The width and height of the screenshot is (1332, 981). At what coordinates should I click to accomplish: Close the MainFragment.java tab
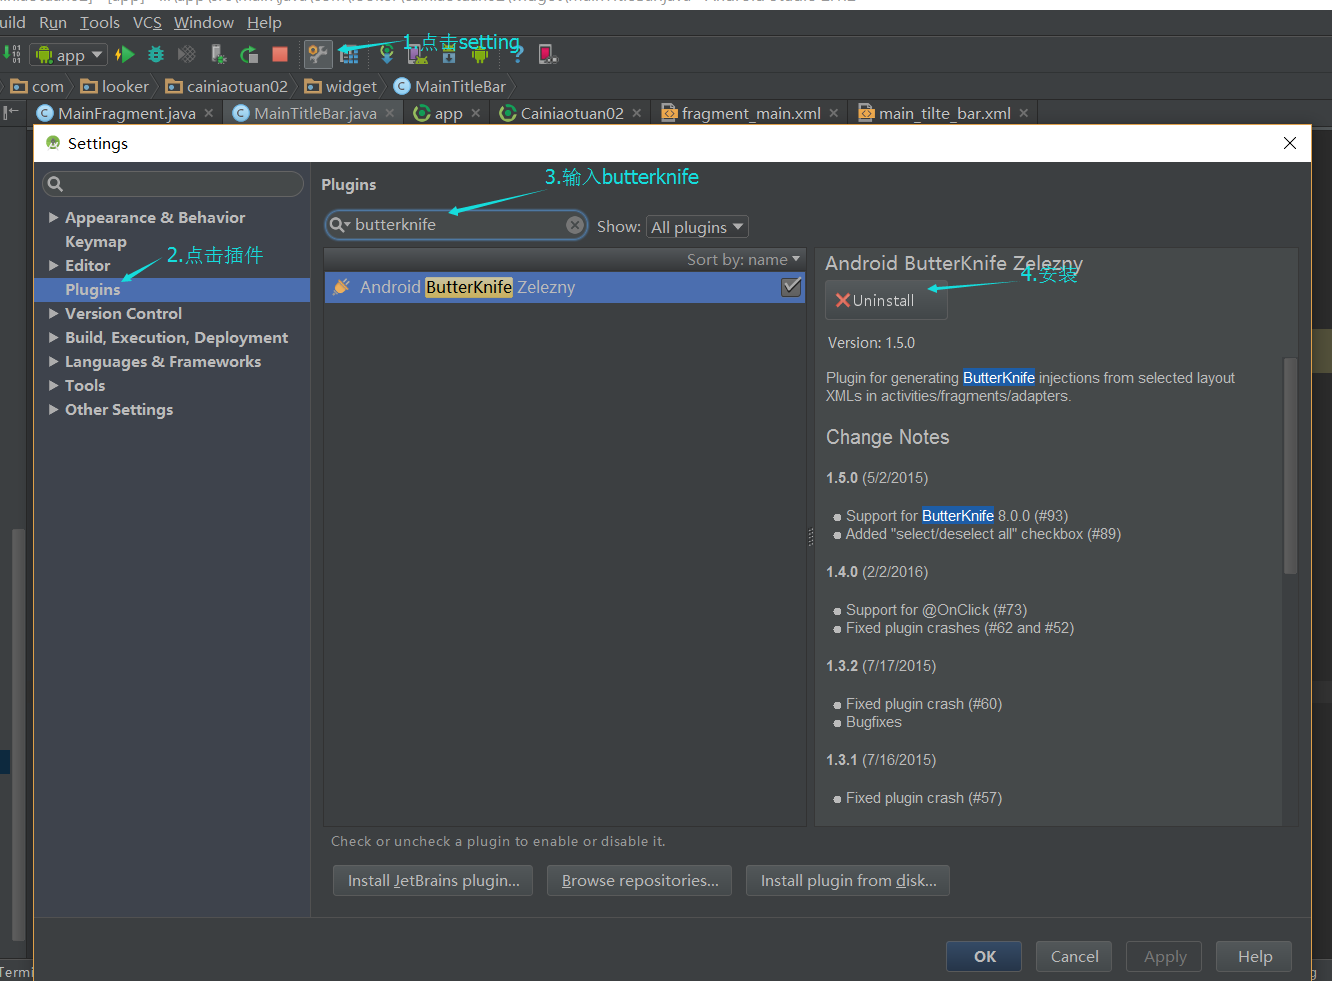[x=209, y=113]
